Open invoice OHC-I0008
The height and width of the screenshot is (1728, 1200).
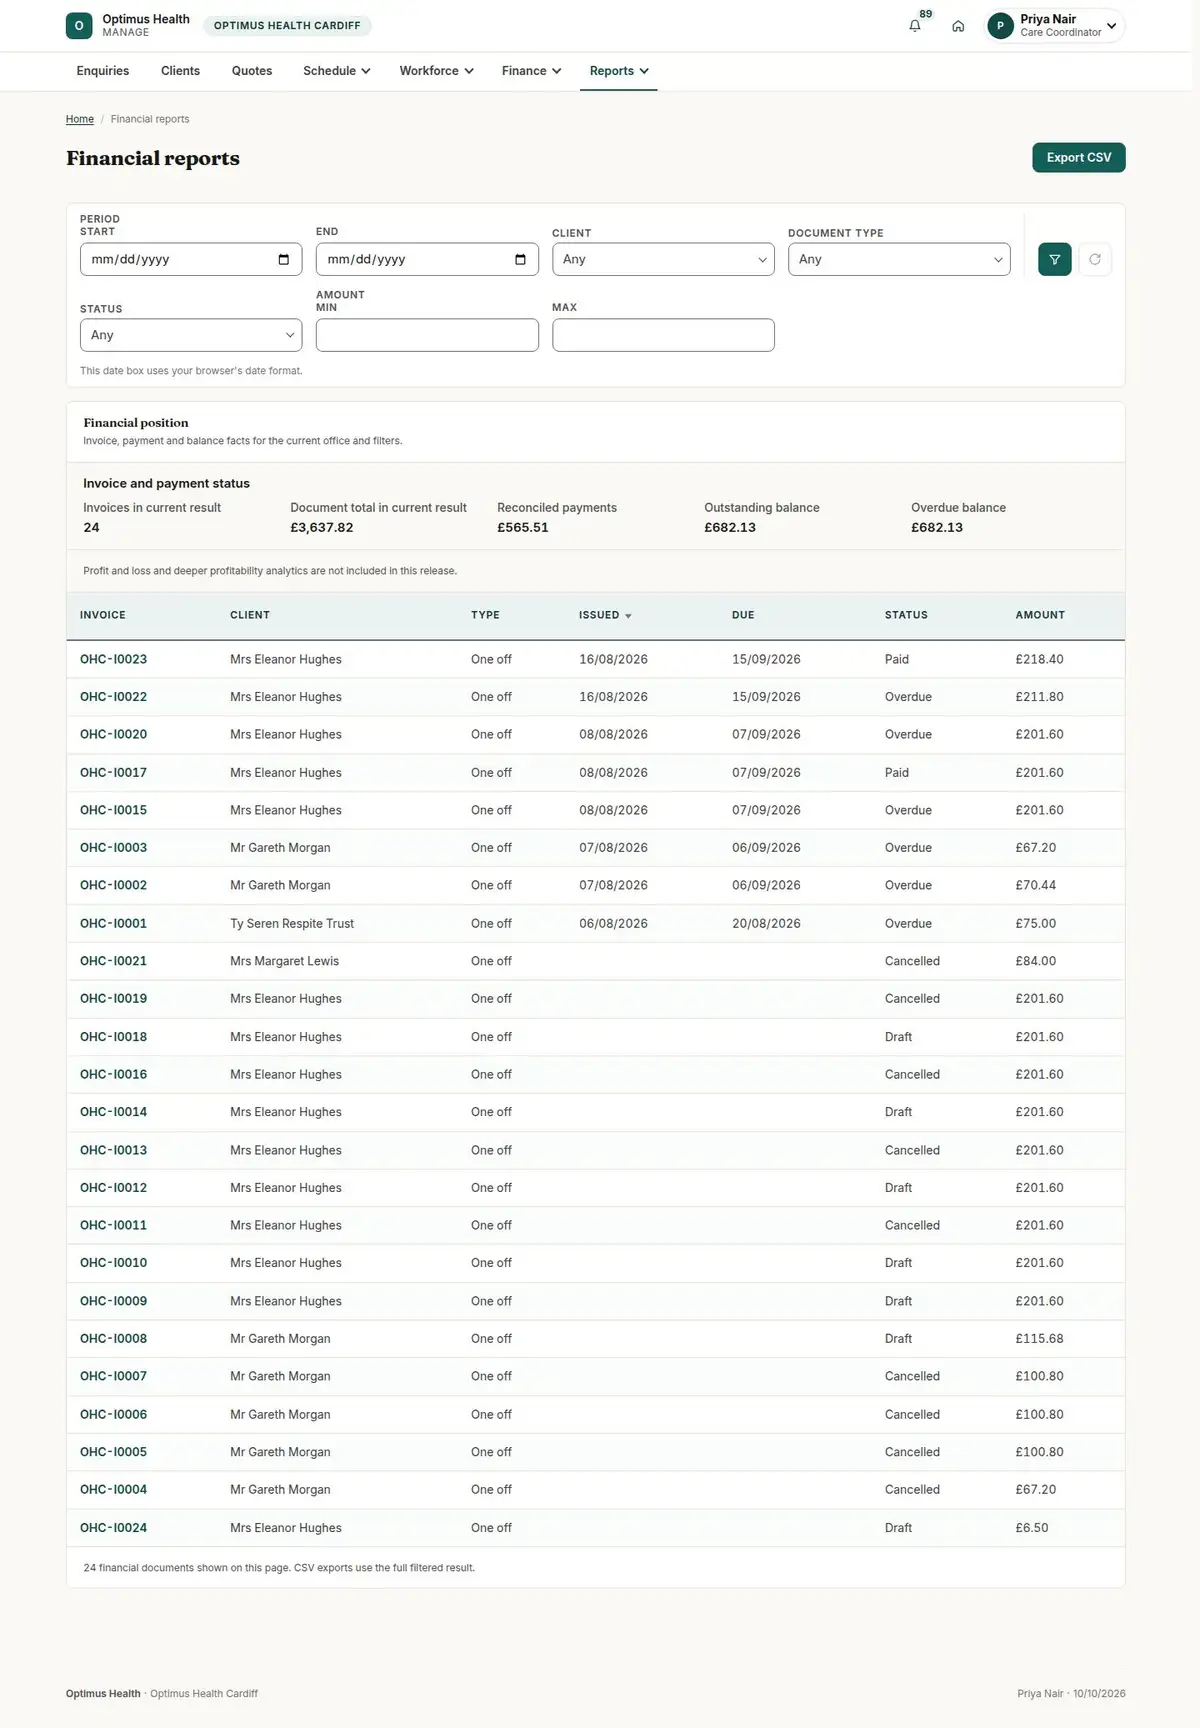pyautogui.click(x=113, y=1339)
